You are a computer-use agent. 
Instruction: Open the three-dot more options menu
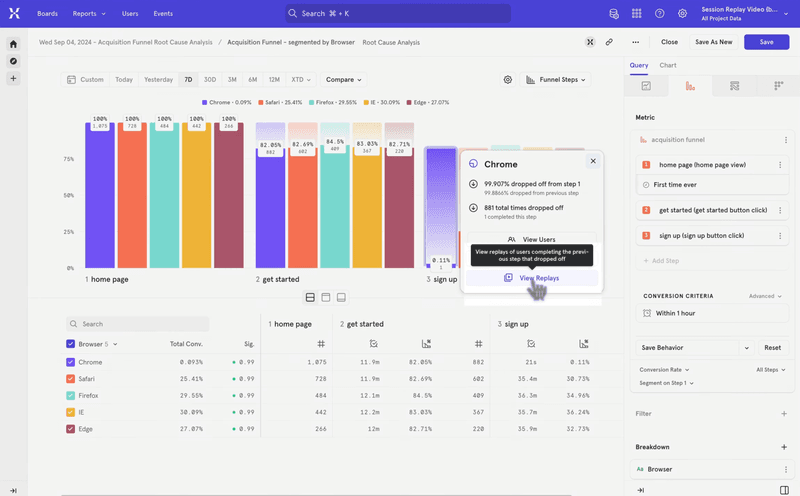(635, 42)
